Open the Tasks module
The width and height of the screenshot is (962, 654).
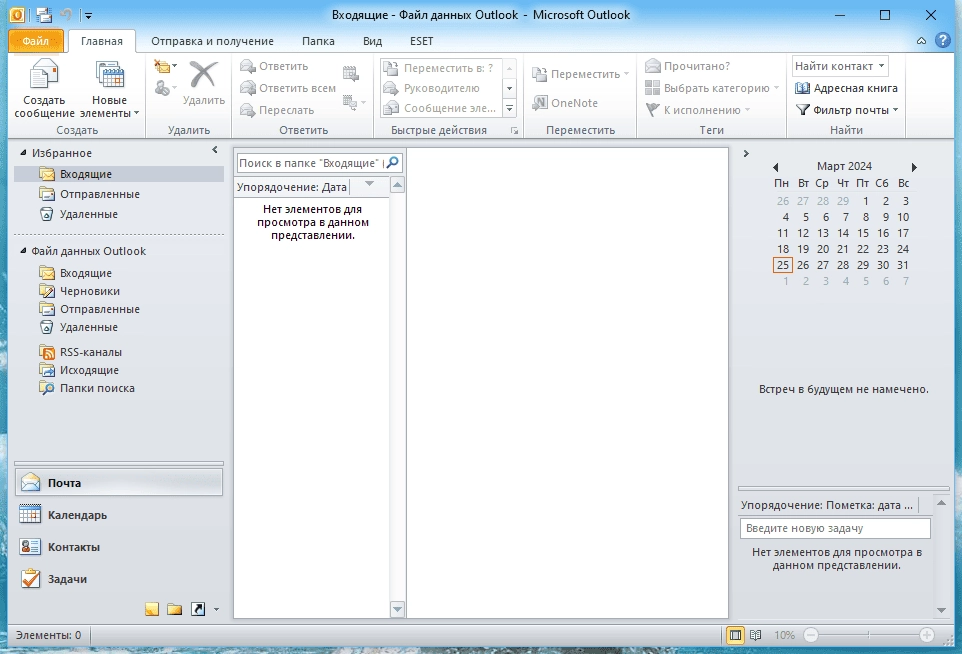click(x=119, y=579)
